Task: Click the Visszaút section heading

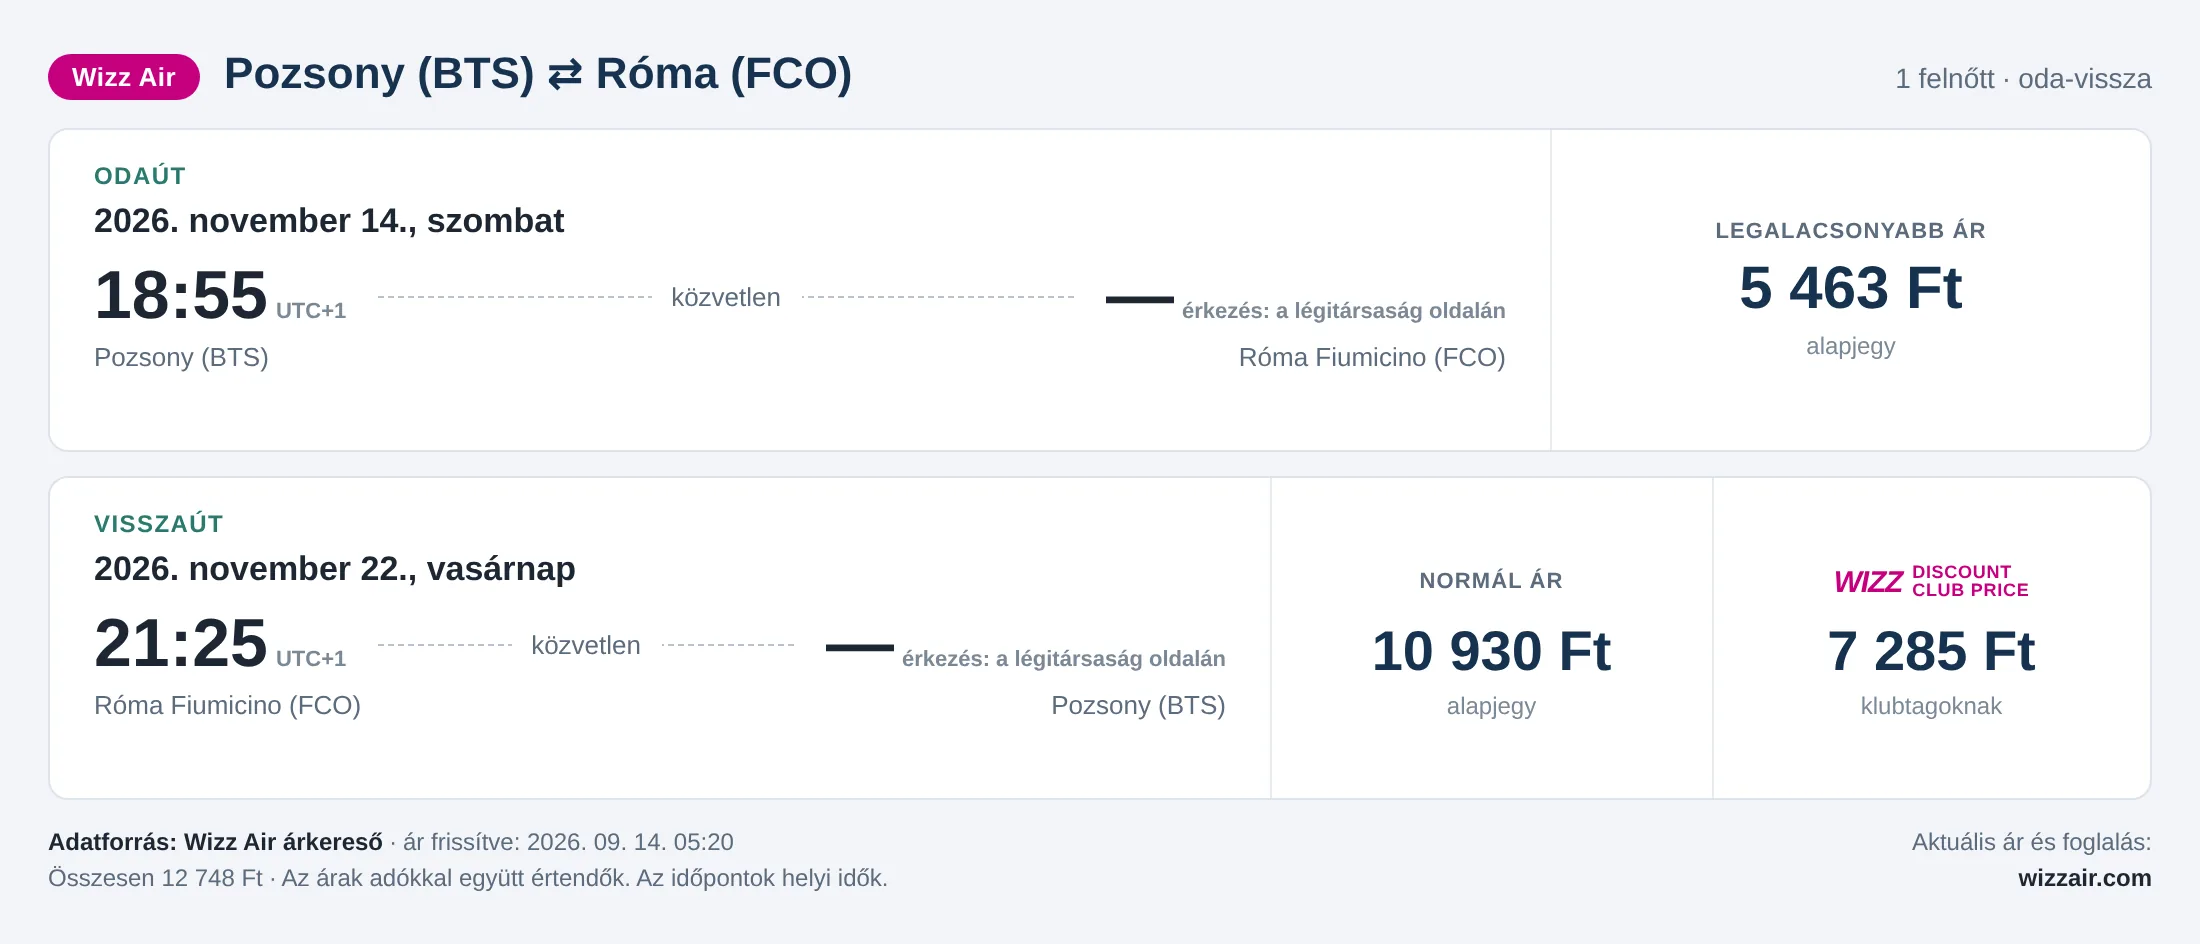Action: coord(159,524)
